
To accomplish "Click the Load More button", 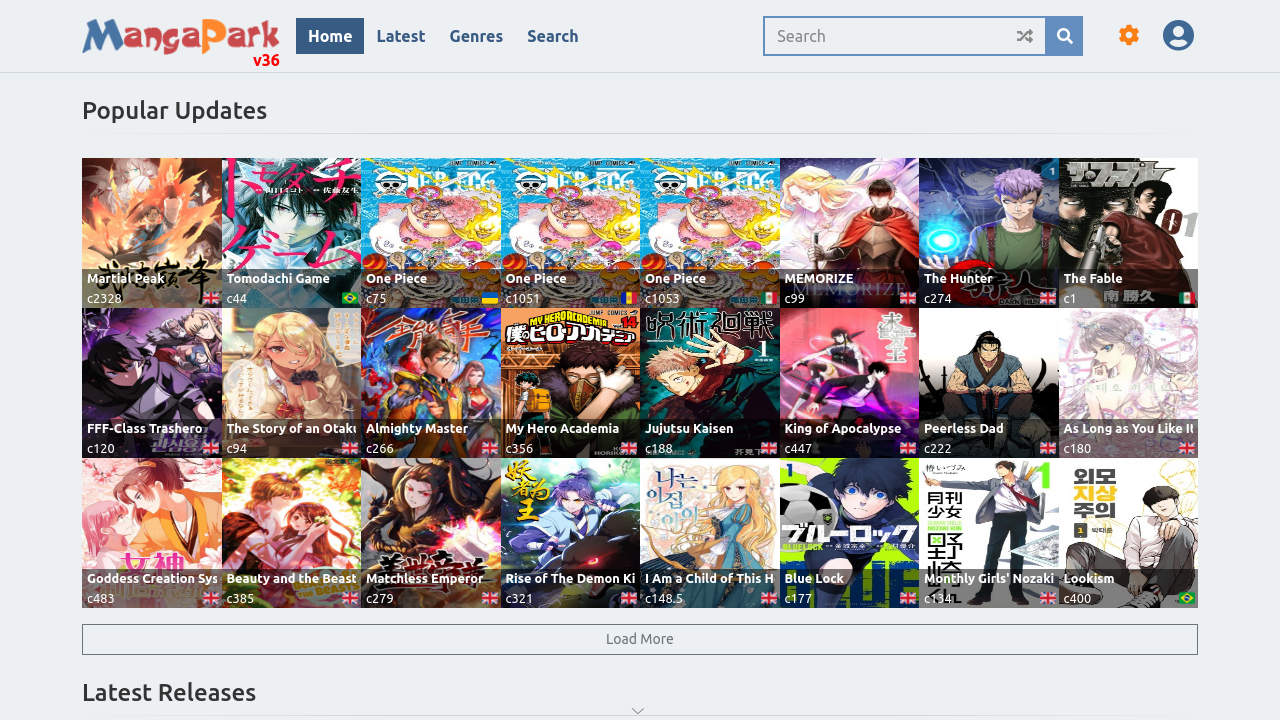I will click(x=640, y=639).
